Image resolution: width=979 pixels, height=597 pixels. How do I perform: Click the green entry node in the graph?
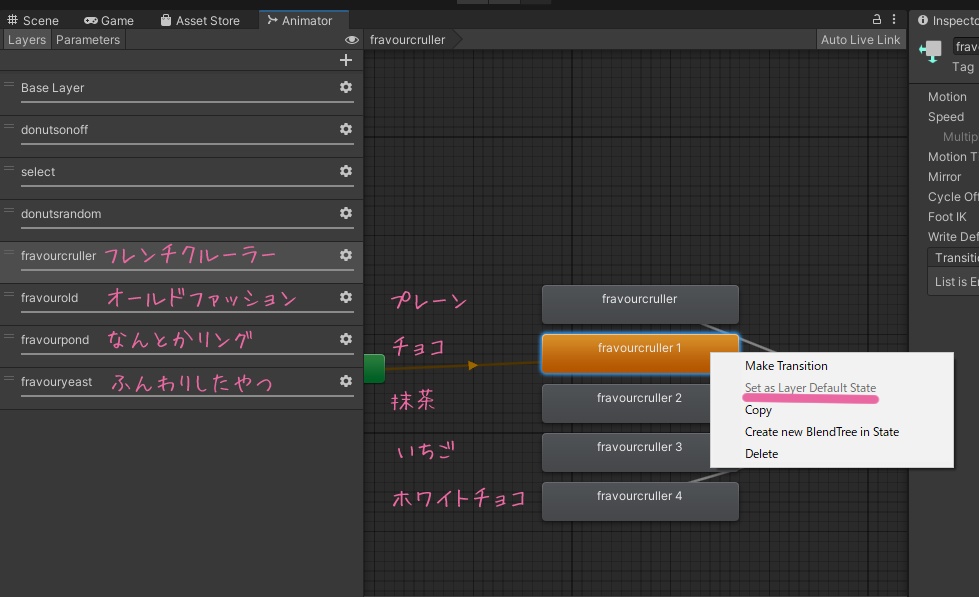coord(374,368)
